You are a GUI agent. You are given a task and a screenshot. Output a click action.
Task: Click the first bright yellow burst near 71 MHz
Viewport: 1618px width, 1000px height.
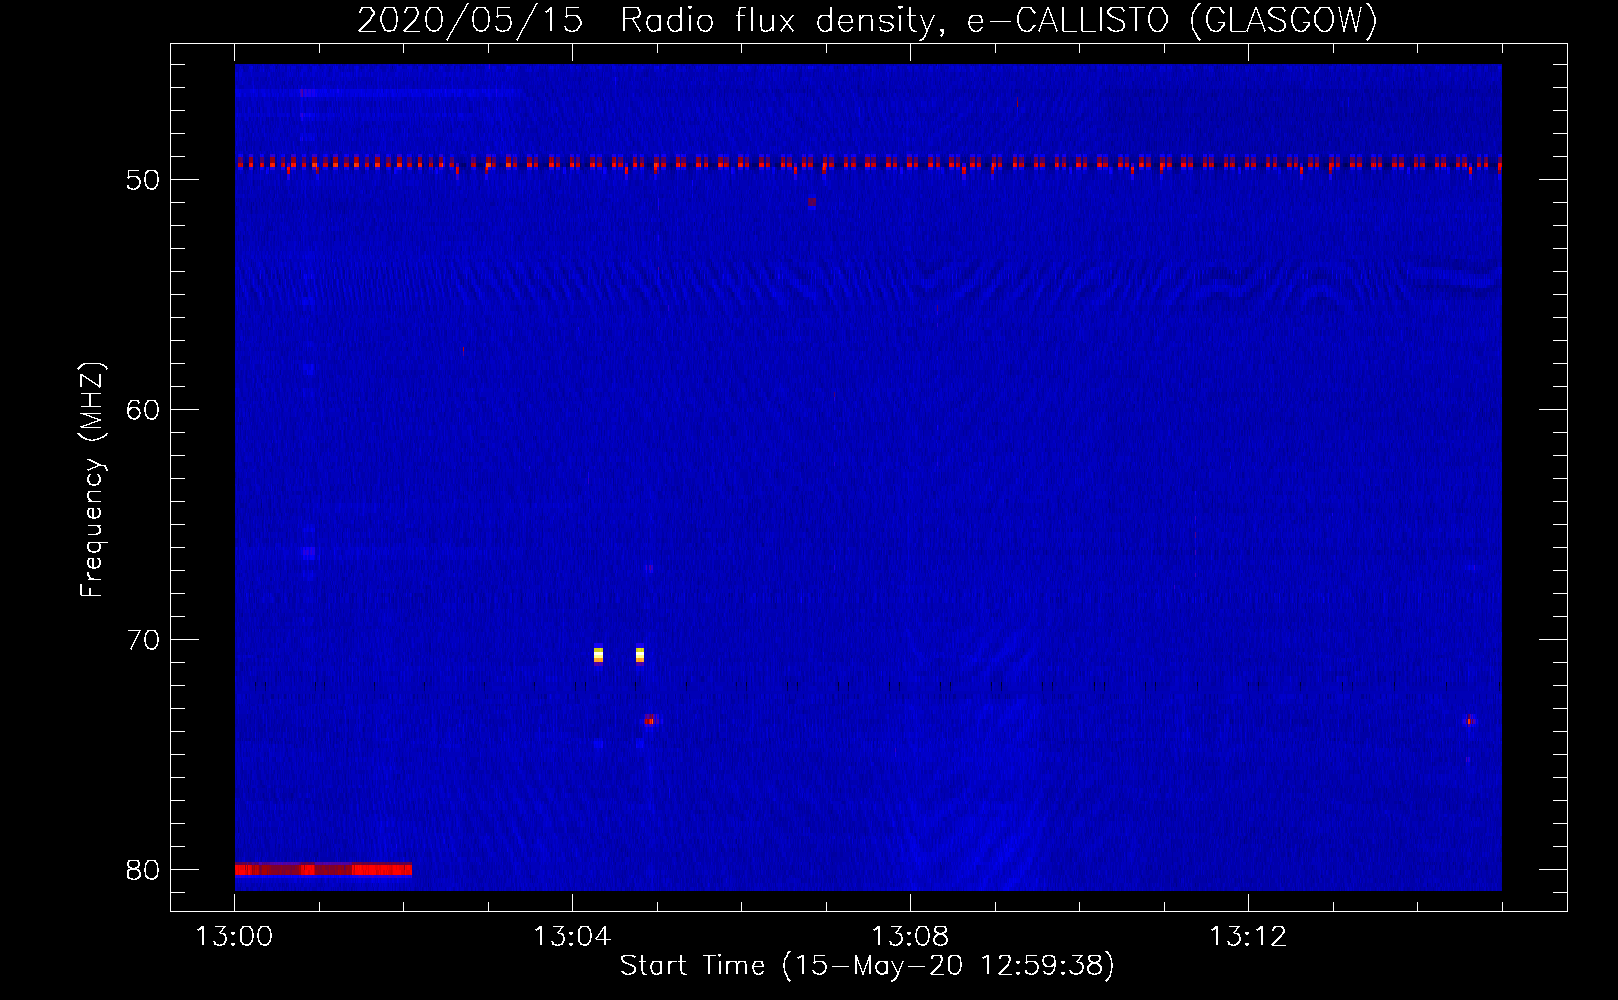point(598,655)
